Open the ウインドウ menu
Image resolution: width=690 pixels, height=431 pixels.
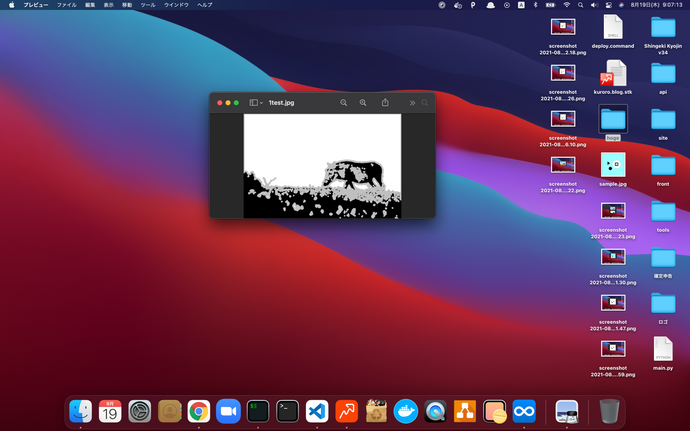click(x=176, y=5)
